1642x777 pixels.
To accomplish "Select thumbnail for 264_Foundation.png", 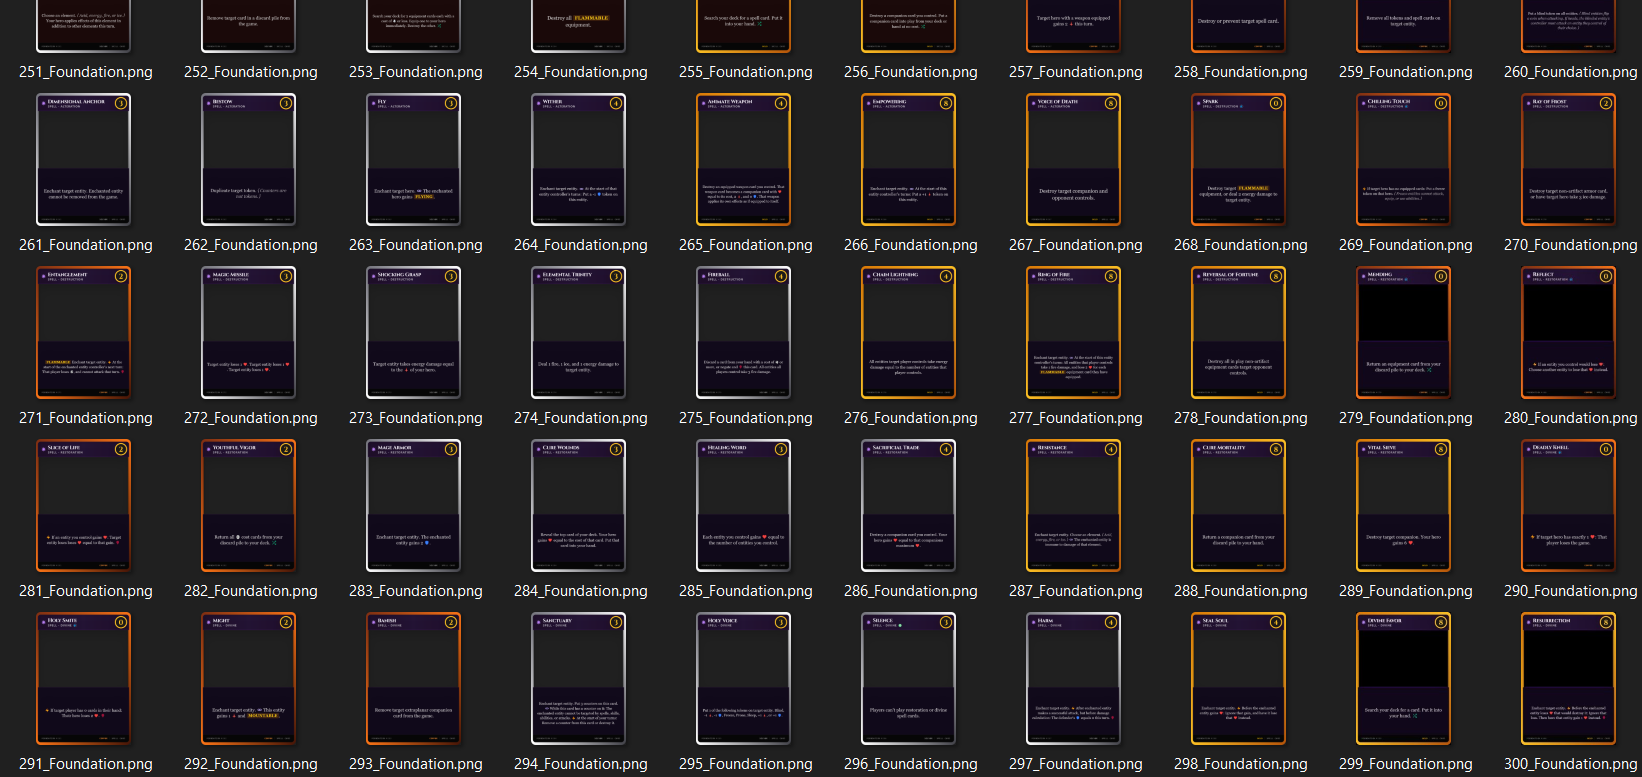I will point(579,160).
